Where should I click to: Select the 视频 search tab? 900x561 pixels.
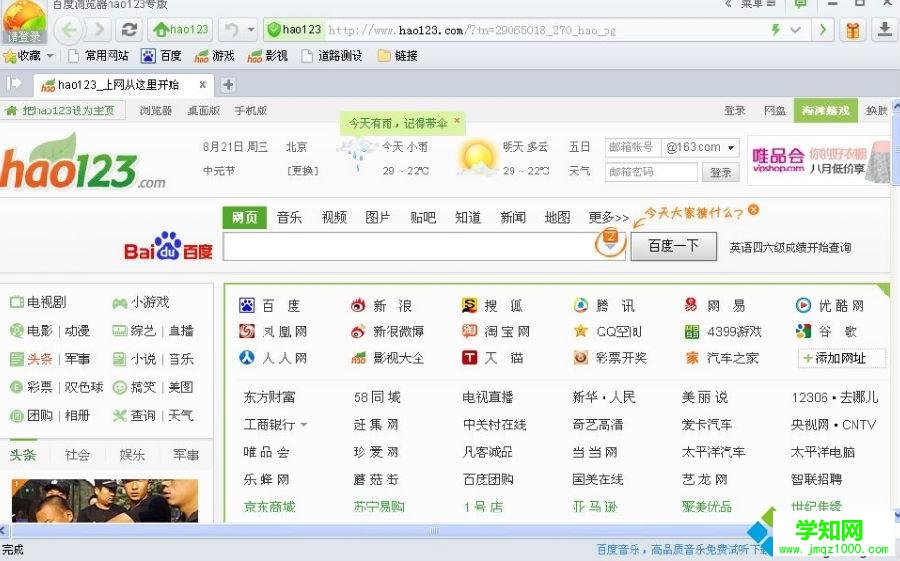(x=334, y=218)
